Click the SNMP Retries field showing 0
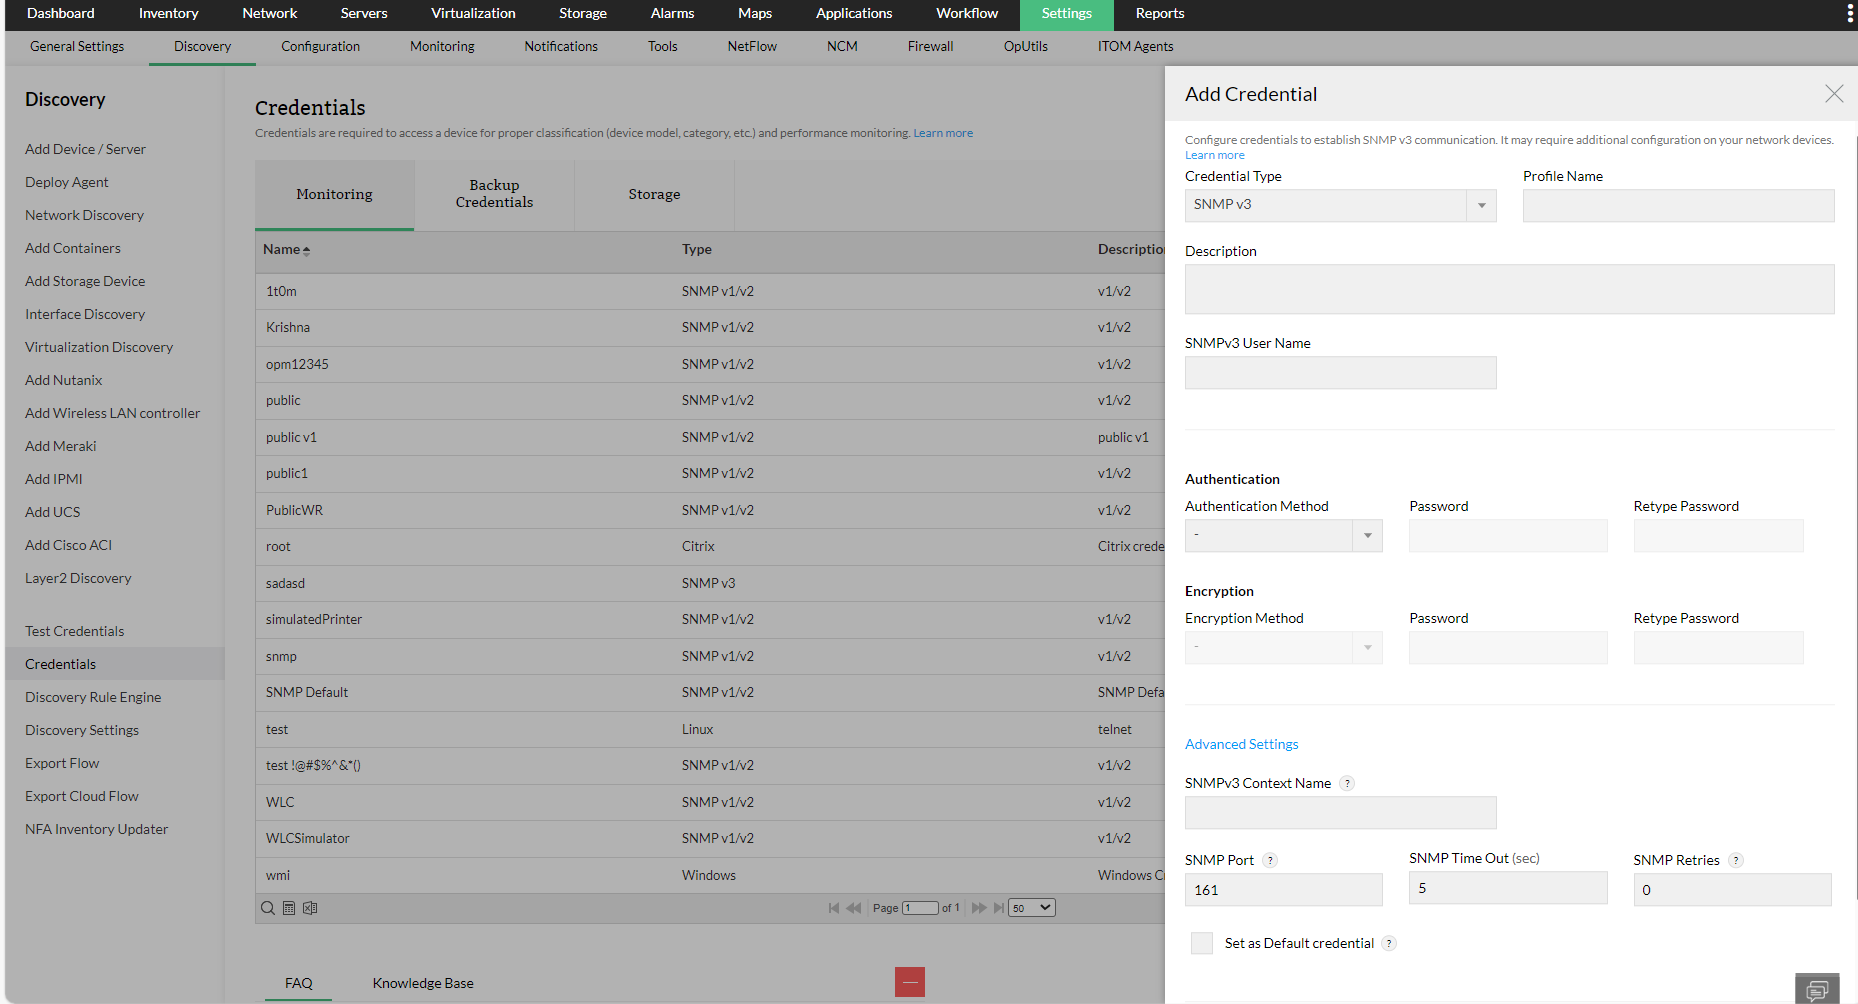 pos(1732,889)
